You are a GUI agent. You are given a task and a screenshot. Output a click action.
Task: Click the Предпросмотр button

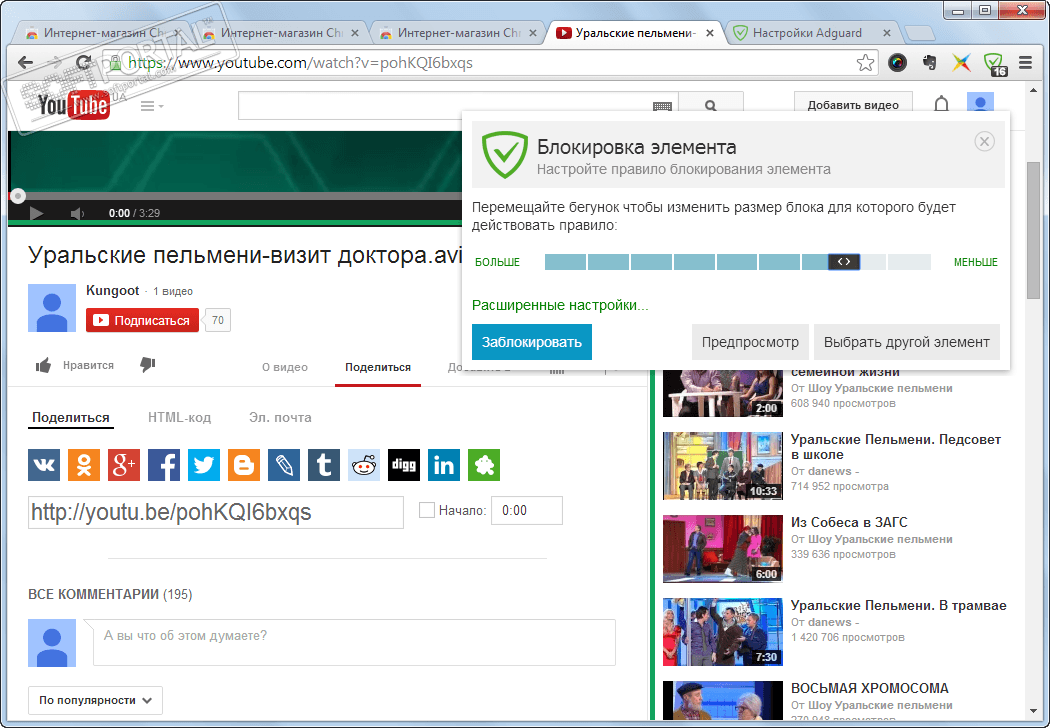click(x=750, y=342)
